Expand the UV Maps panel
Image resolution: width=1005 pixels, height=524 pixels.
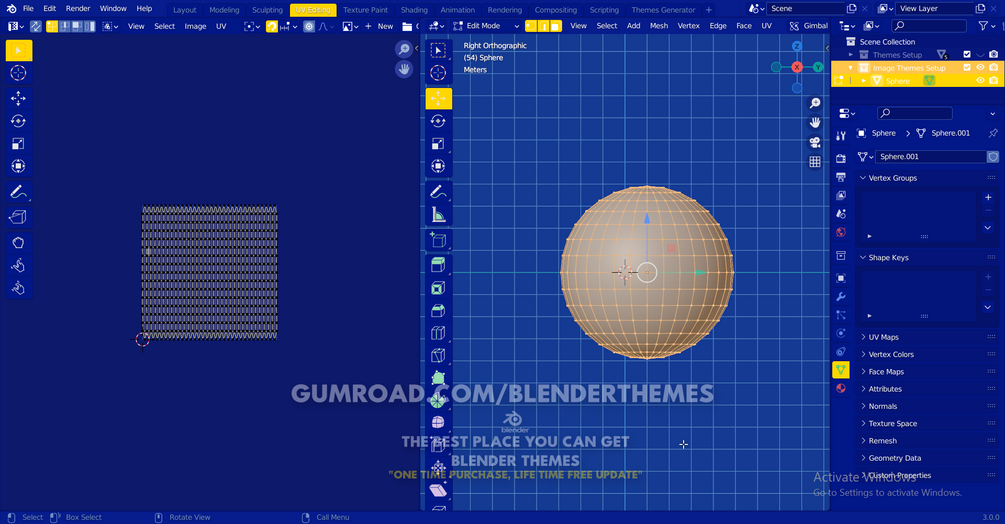tap(863, 337)
